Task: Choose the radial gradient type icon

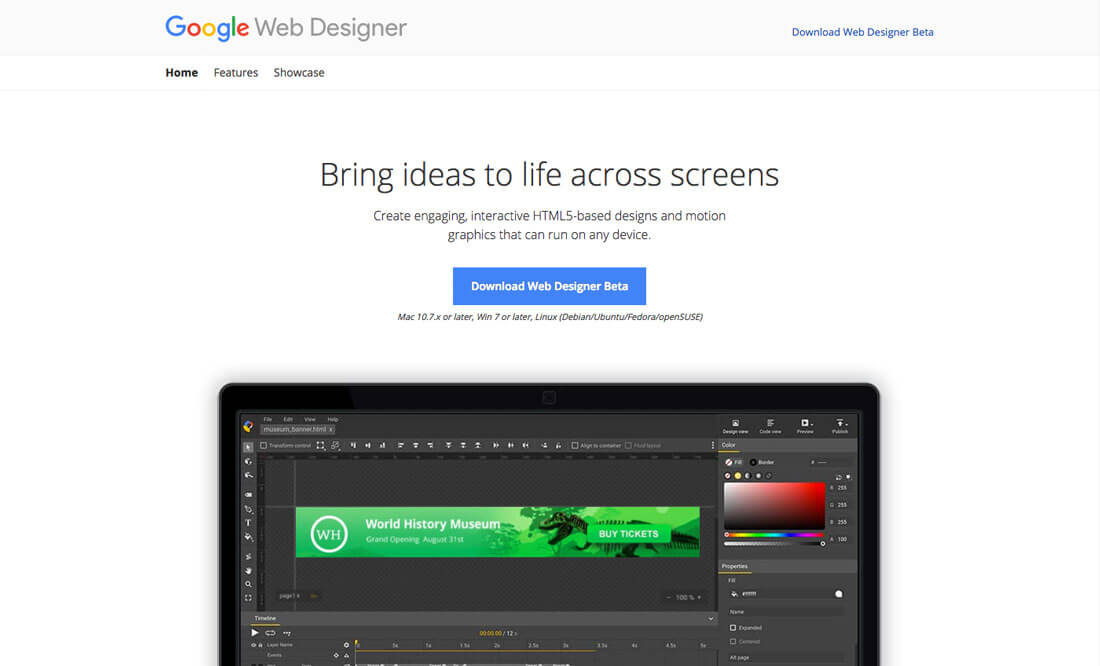Action: point(758,476)
